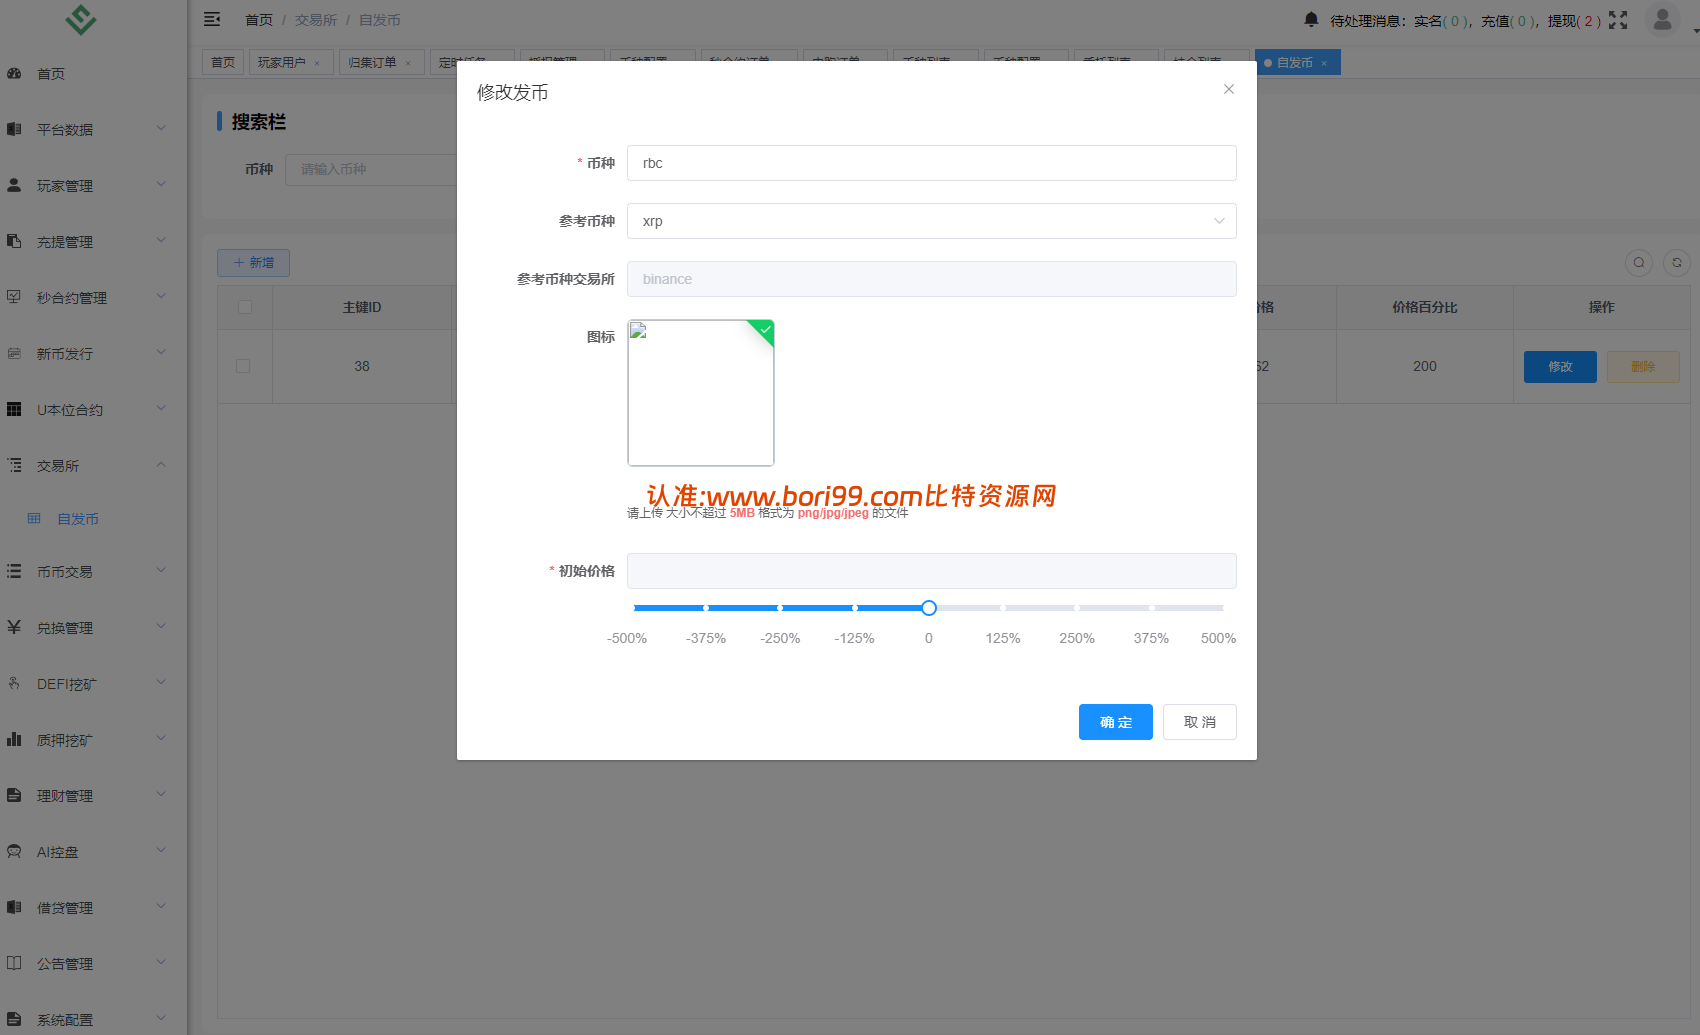Click the 系统配置 sidebar icon
This screenshot has width=1700, height=1035.
point(14,1019)
